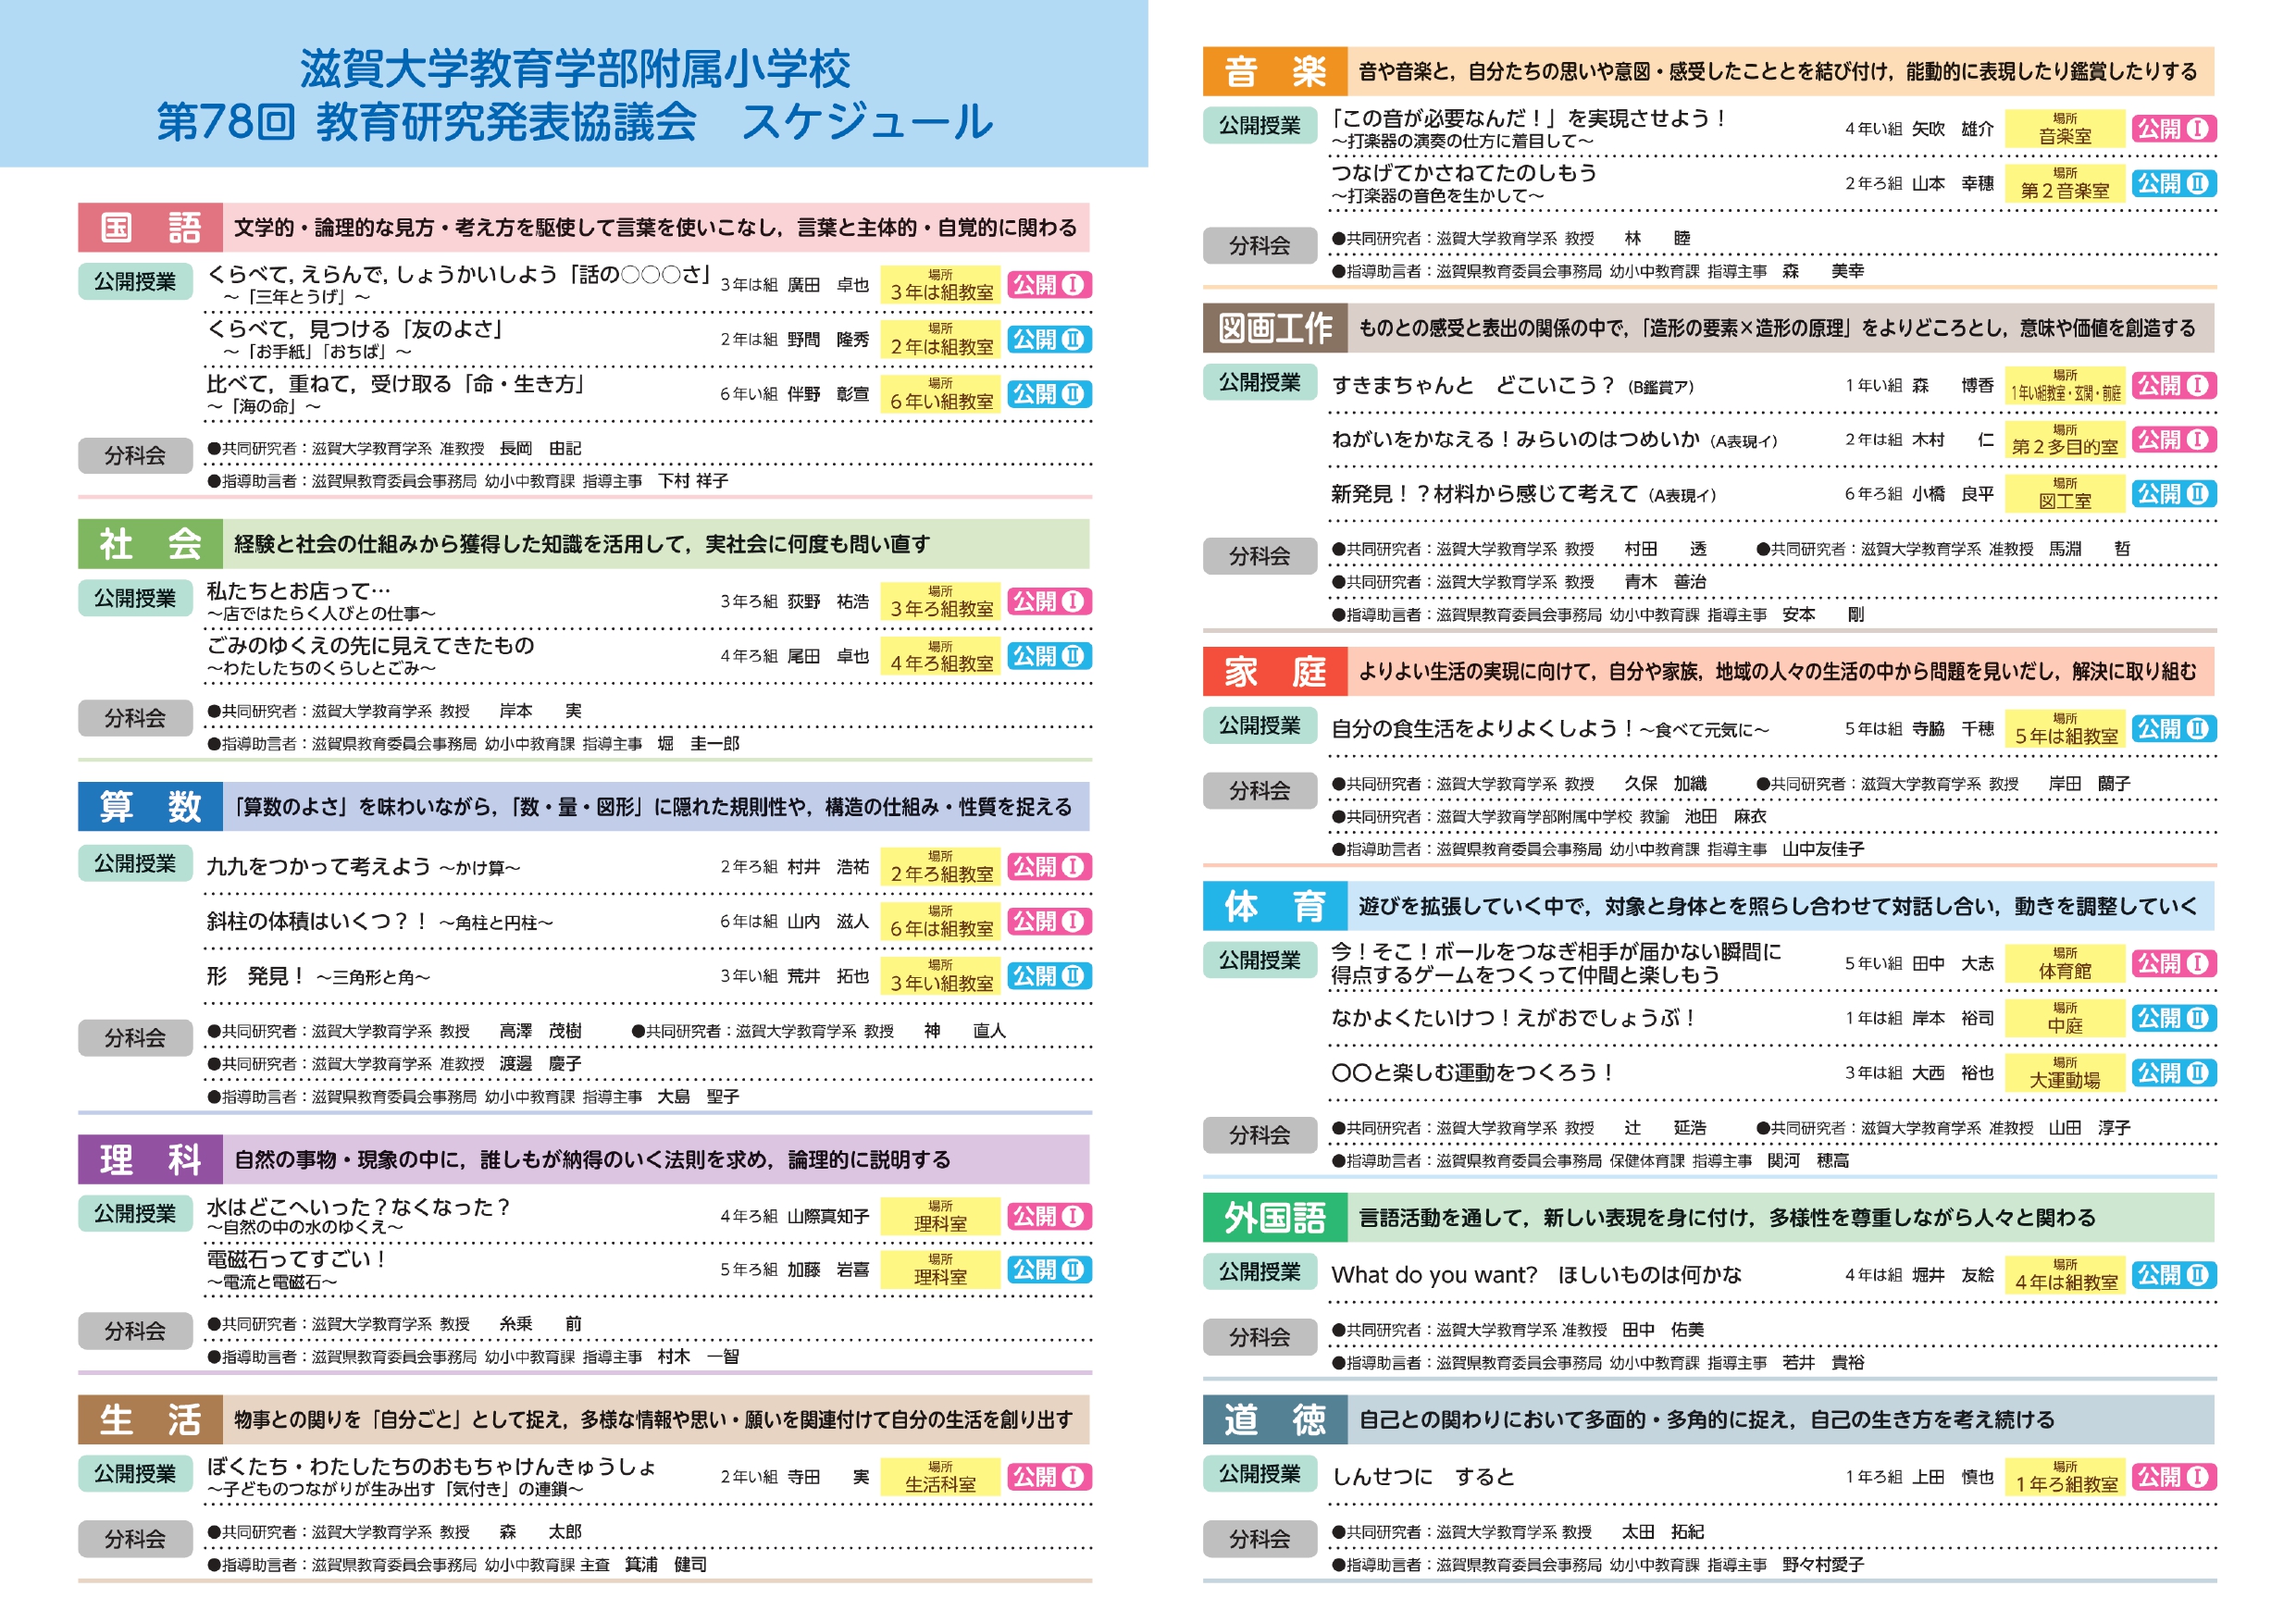Image resolution: width=2296 pixels, height=1623 pixels.
Task: Click the yellow 1年ろ組教室 location box
Action: [x=2065, y=1478]
